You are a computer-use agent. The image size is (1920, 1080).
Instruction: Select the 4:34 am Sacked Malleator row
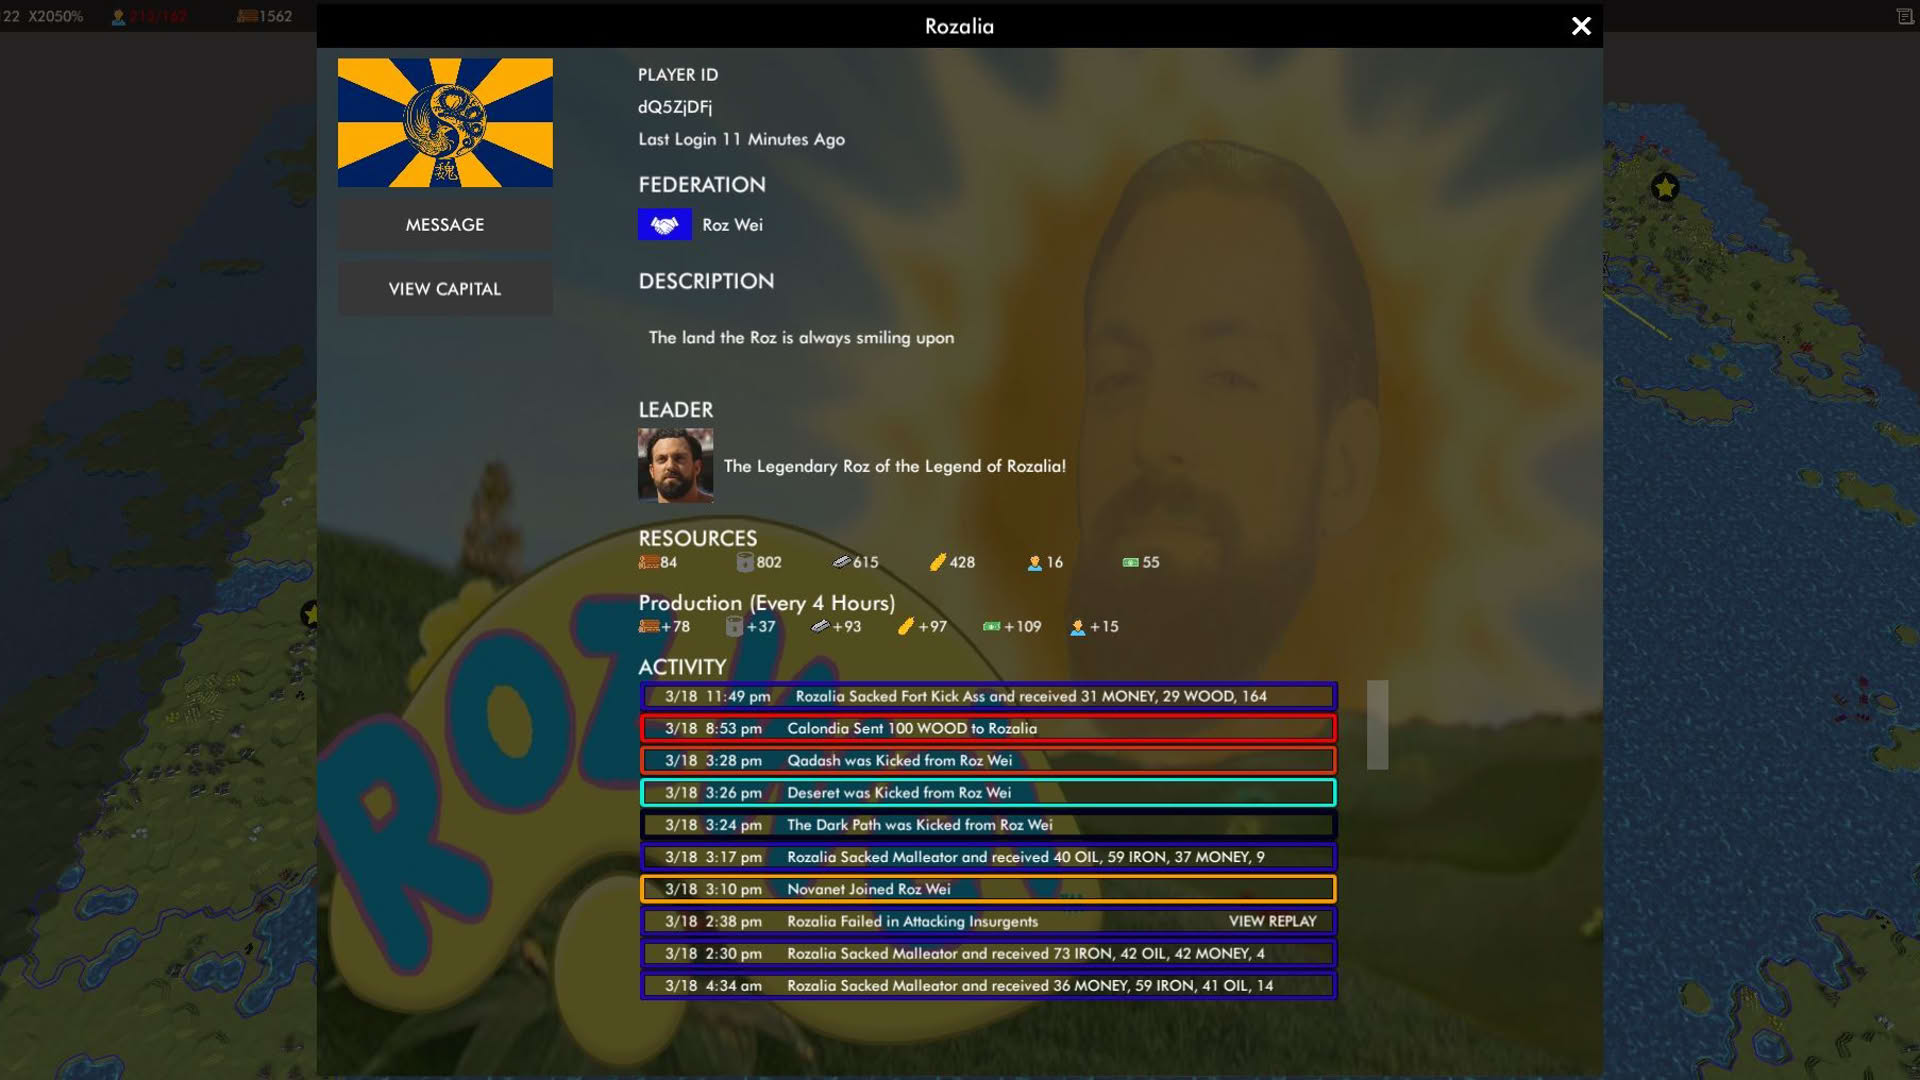(988, 985)
